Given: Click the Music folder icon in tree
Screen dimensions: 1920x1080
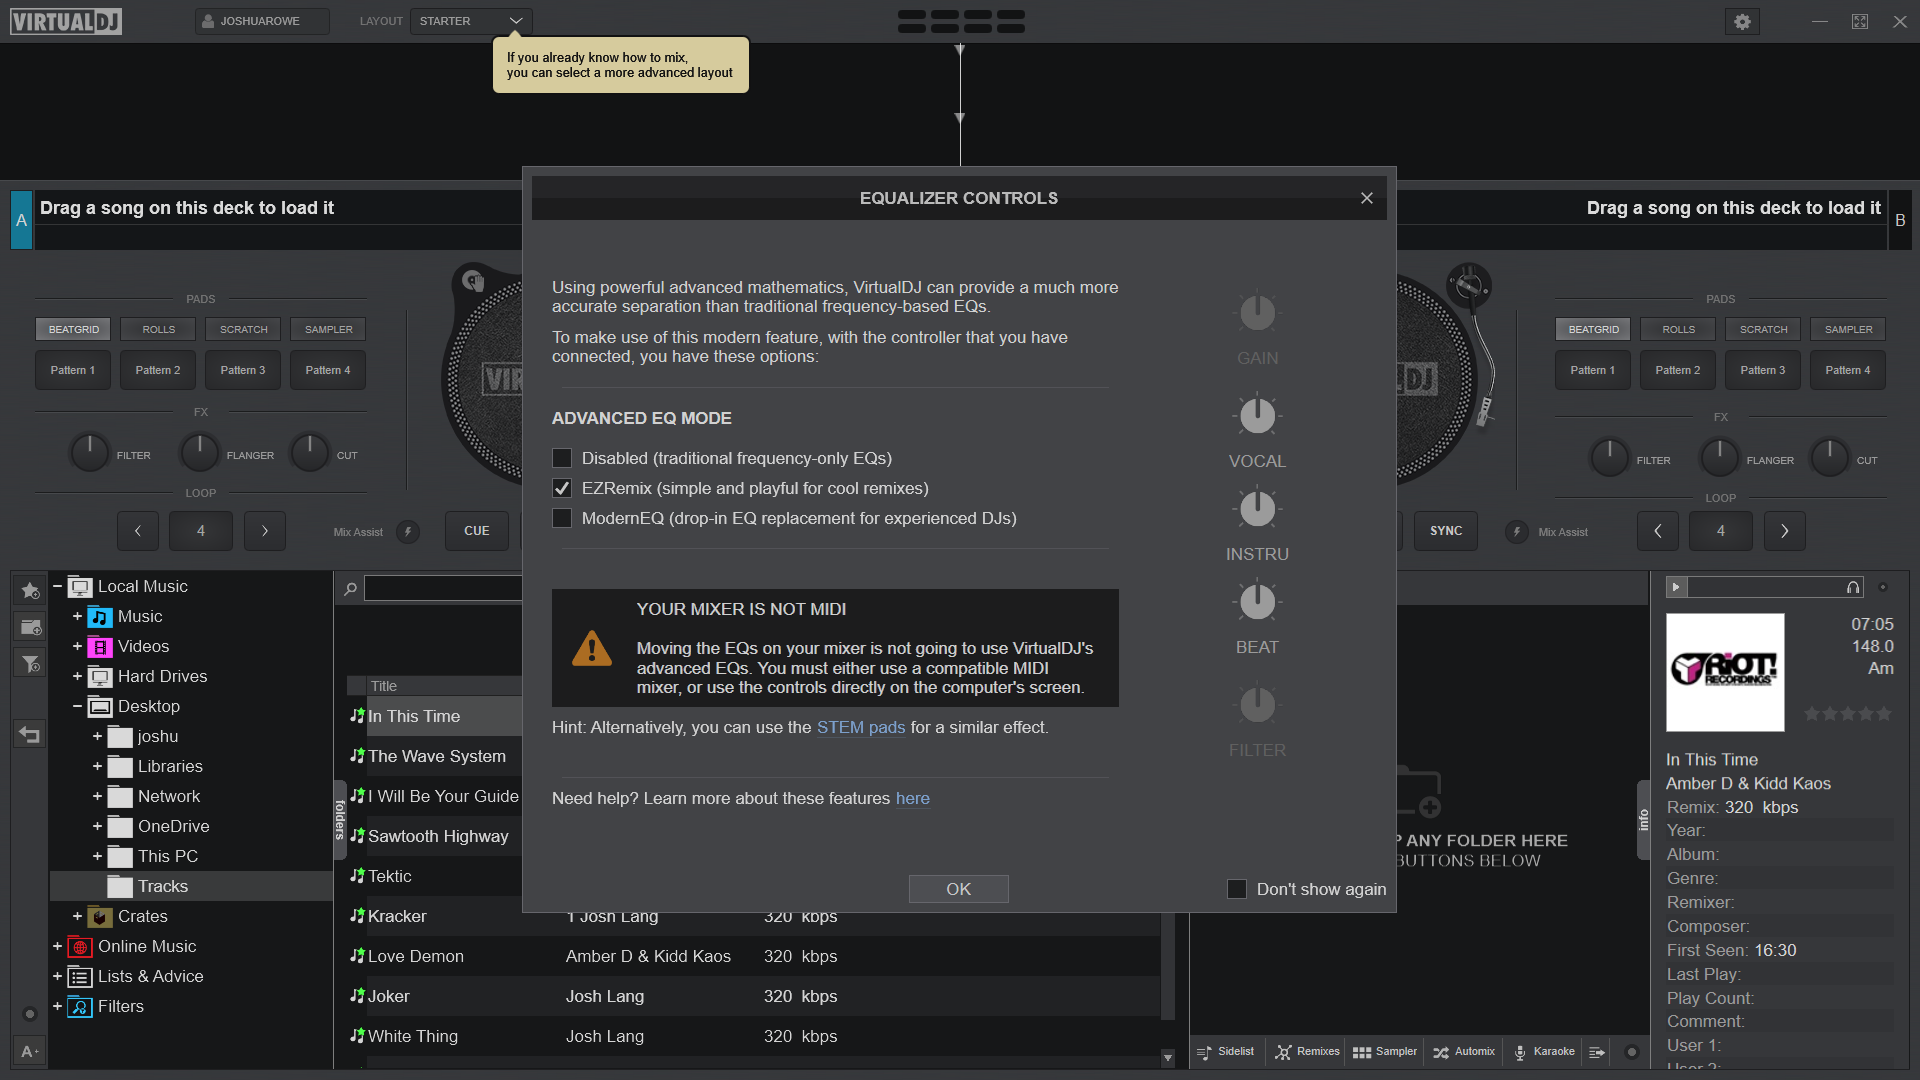Looking at the screenshot, I should [100, 617].
